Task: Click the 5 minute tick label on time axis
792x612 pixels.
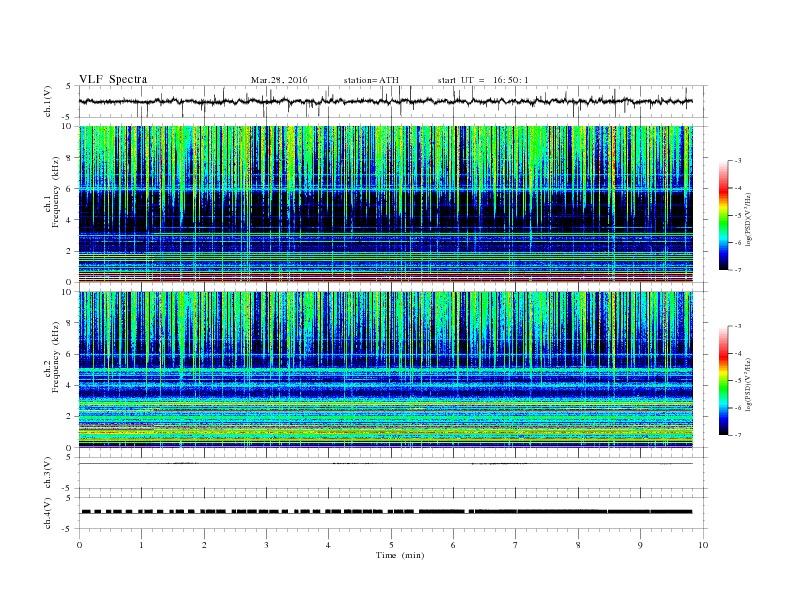Action: [391, 545]
